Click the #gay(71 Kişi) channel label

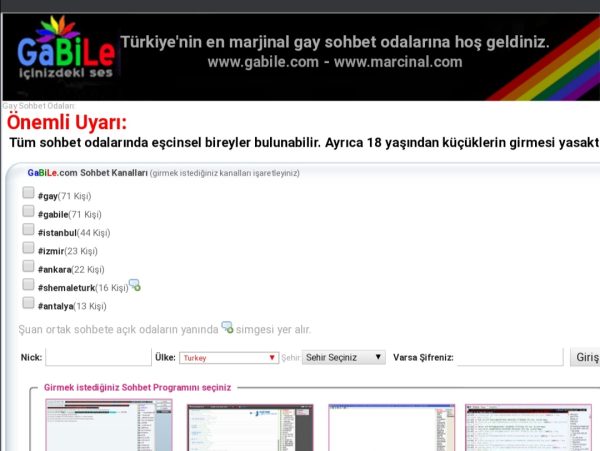(64, 196)
